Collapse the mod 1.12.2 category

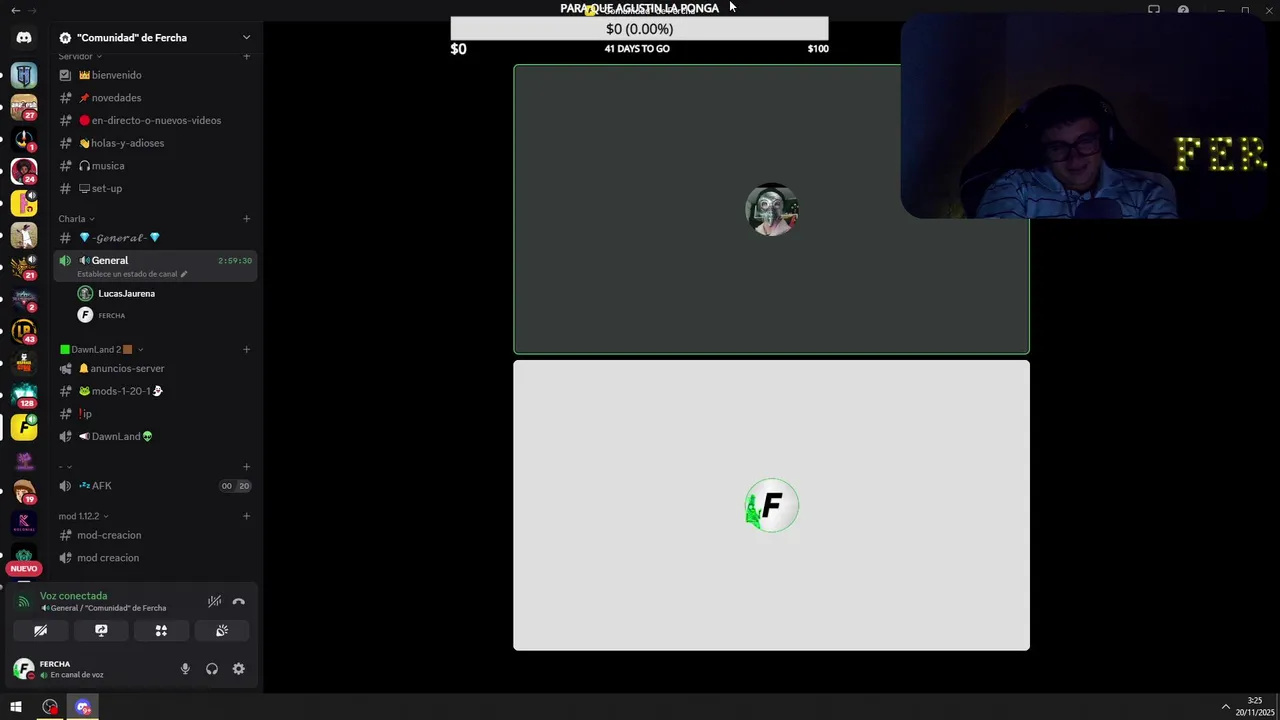coord(83,516)
